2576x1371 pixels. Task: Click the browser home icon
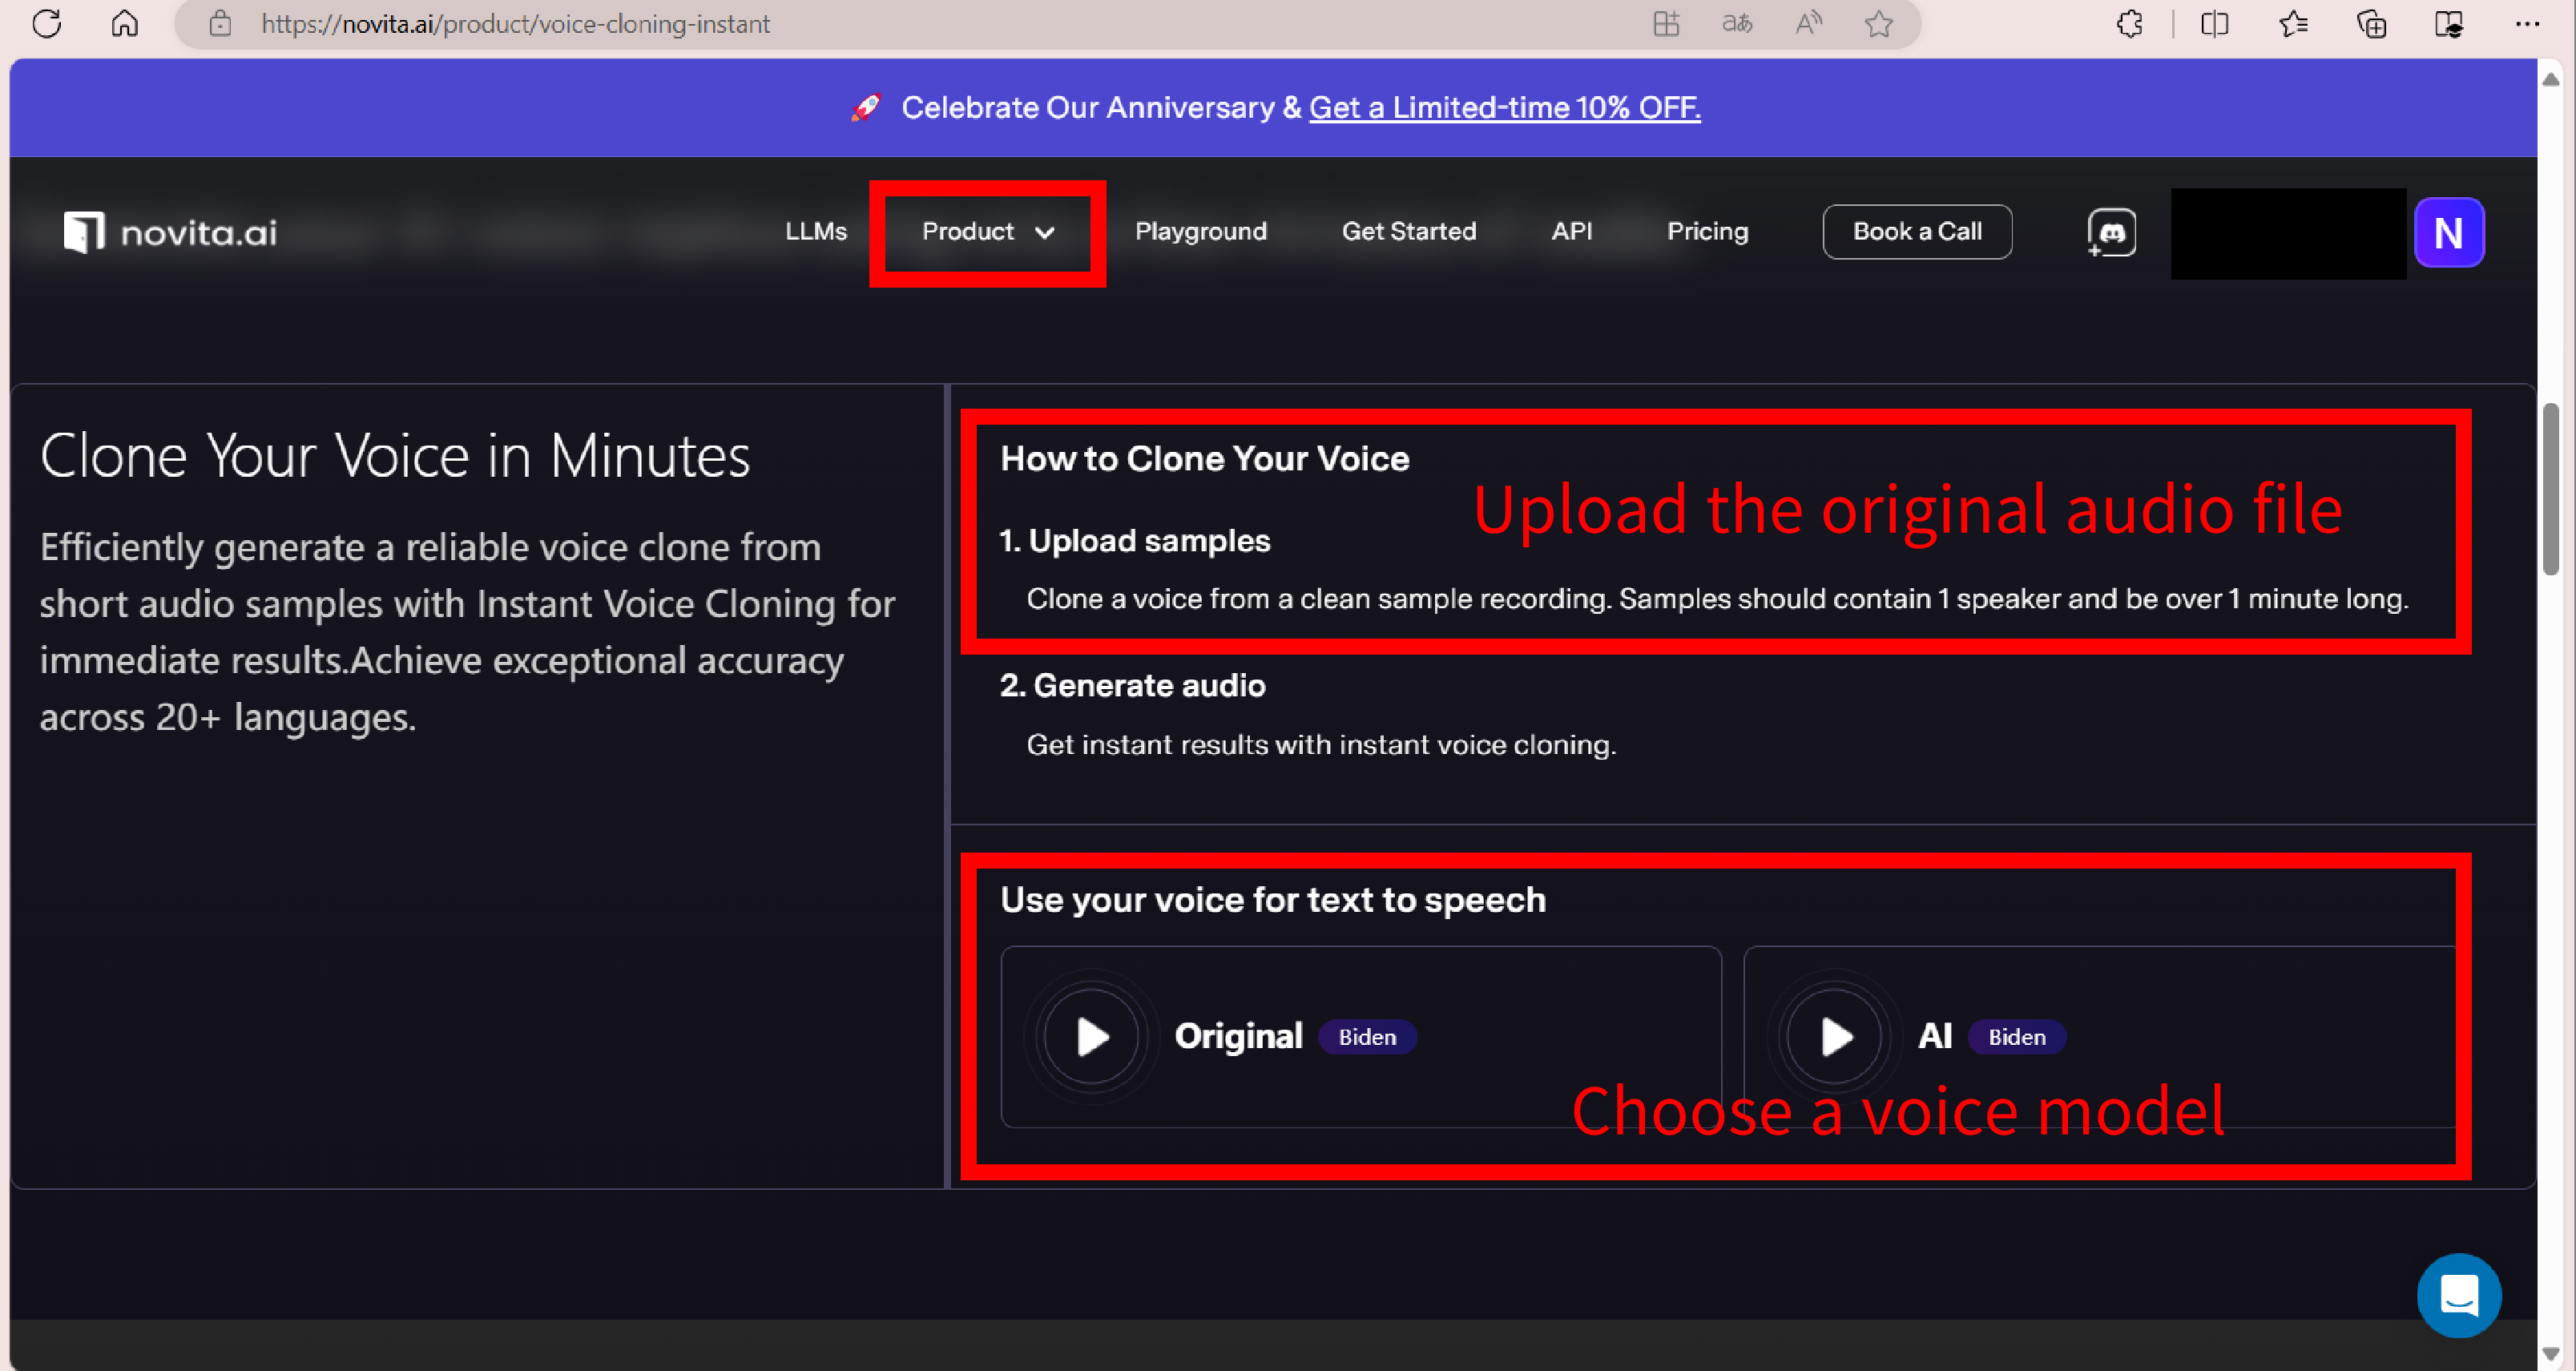125,23
